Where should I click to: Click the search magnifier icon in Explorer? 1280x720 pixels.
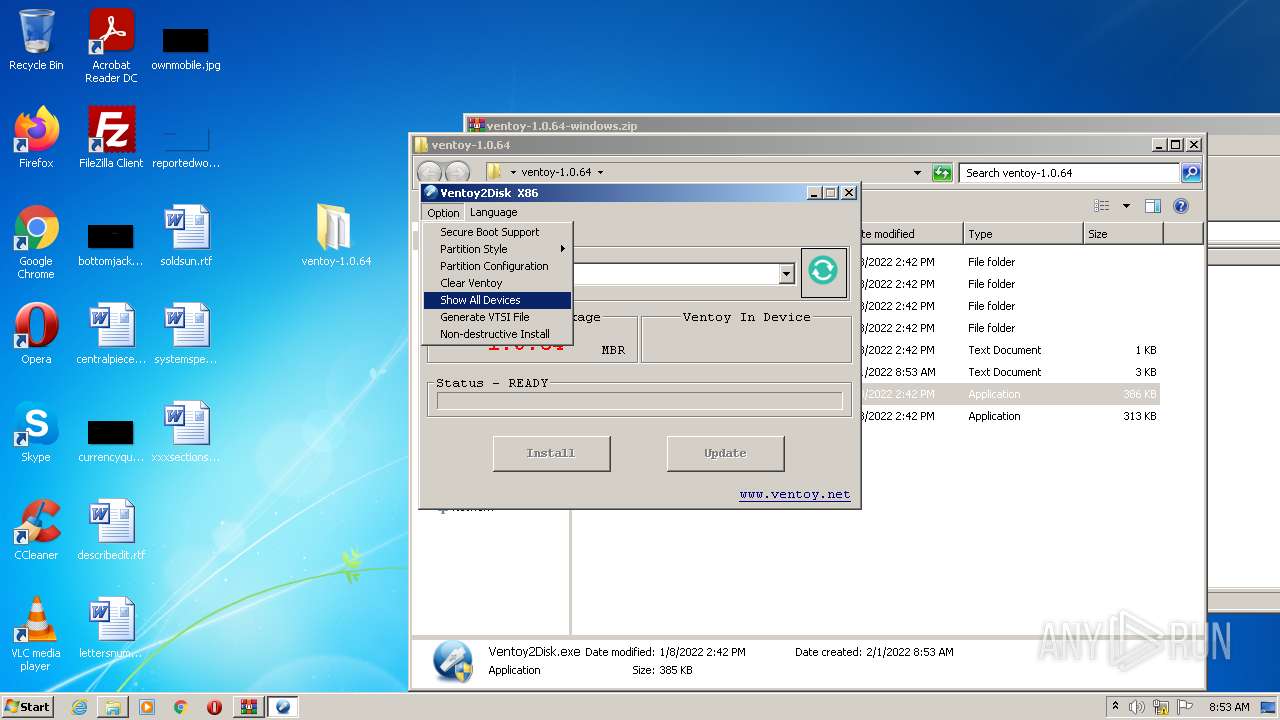tap(1191, 173)
